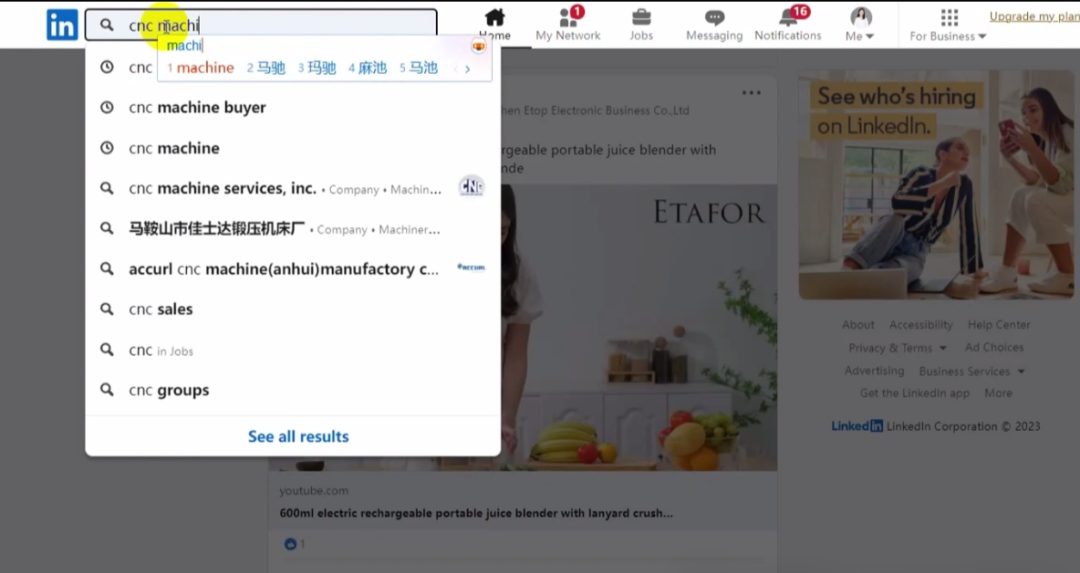Screen dimensions: 1080x573
Task: Click search icon beside cnc sales
Action: [x=107, y=309]
